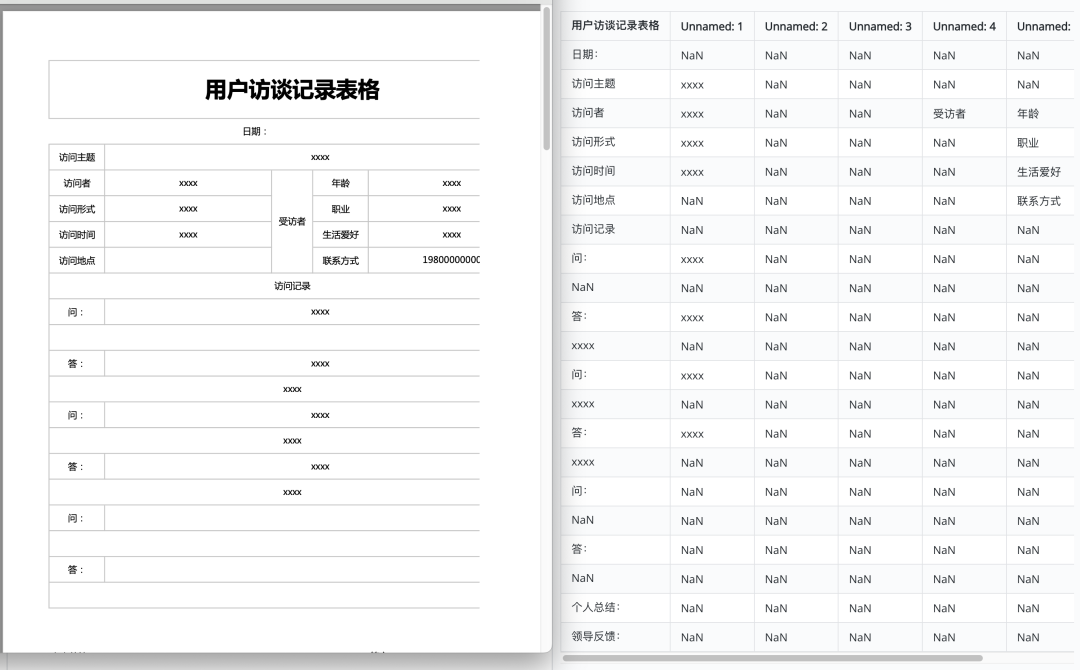Click the 访问地点 cell in the document form
1080x670 pixels.
click(x=76, y=260)
